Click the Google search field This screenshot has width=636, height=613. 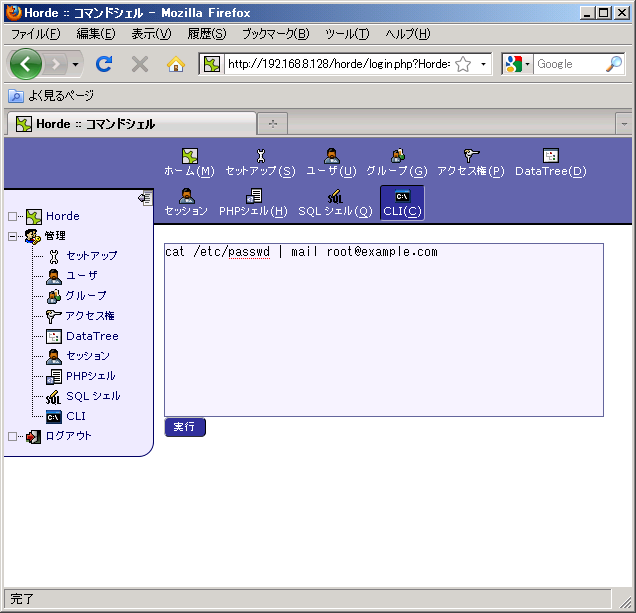[x=569, y=64]
